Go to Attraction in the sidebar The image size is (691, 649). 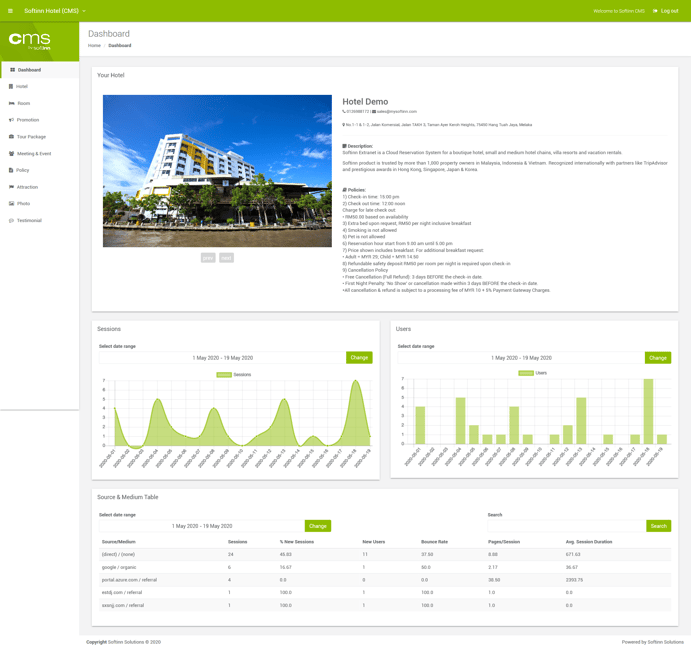pos(27,187)
